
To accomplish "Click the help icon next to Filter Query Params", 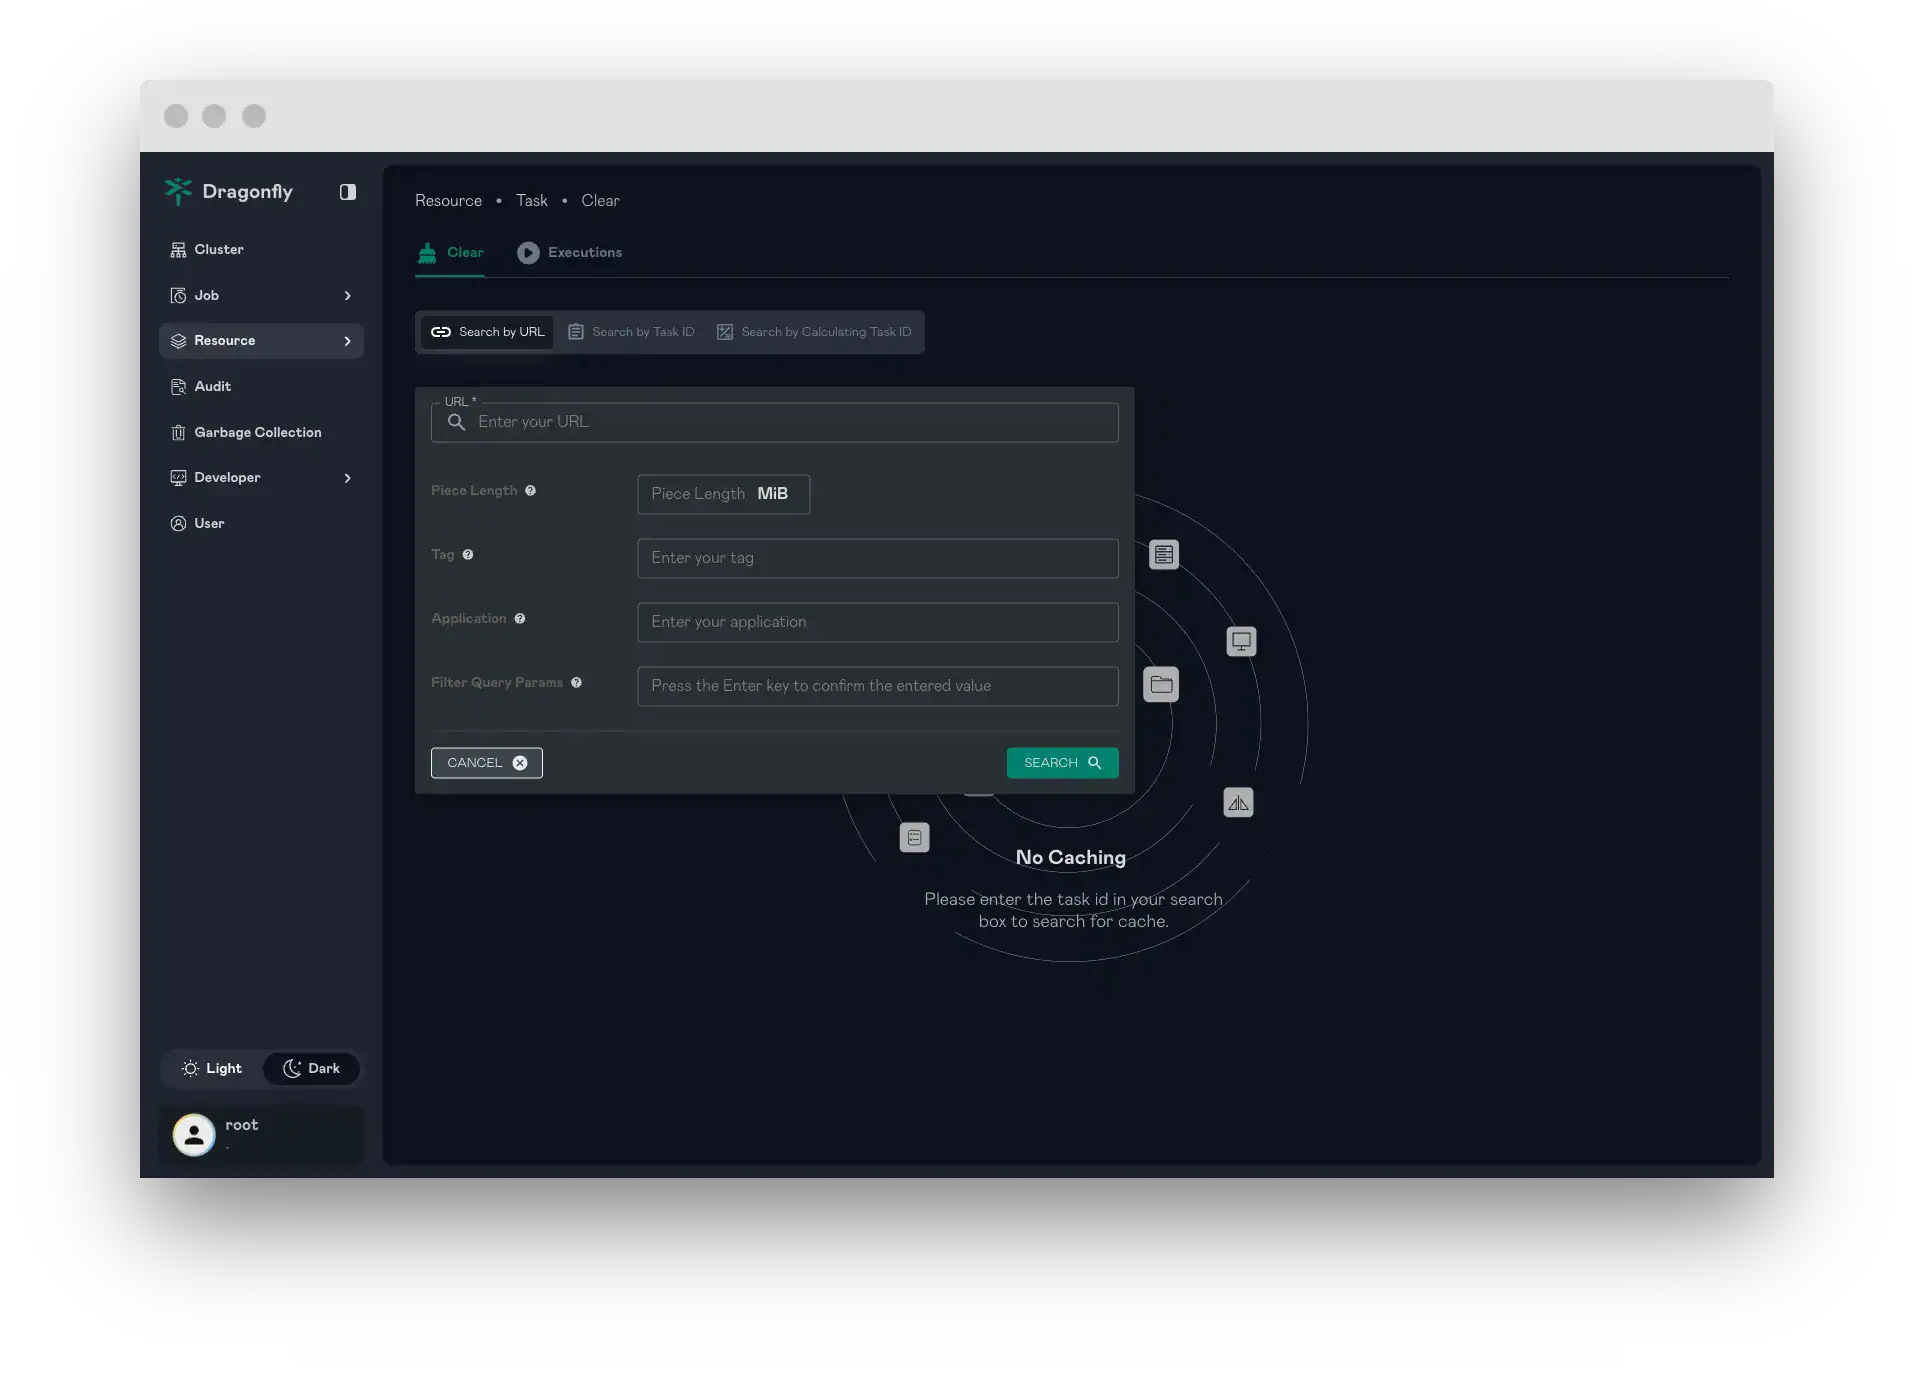I will point(577,683).
